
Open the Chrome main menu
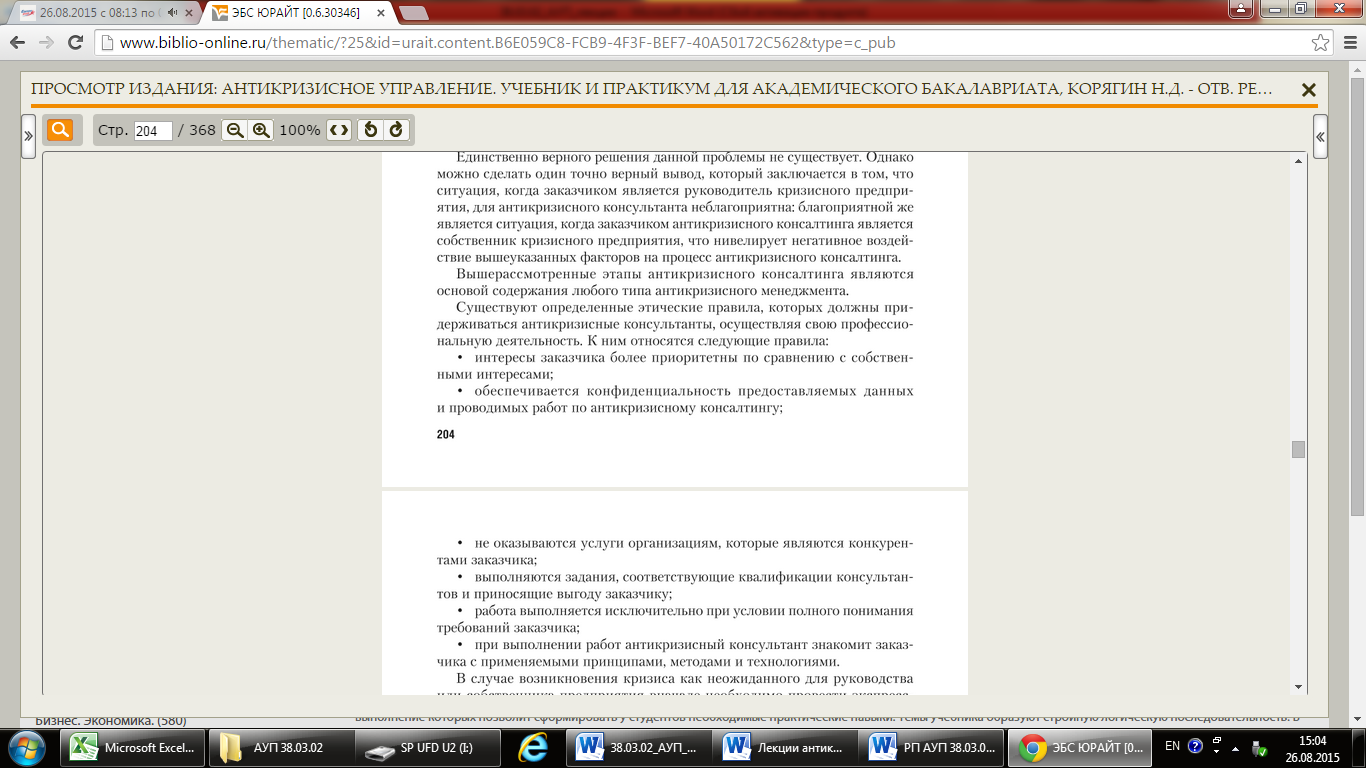tap(1348, 43)
